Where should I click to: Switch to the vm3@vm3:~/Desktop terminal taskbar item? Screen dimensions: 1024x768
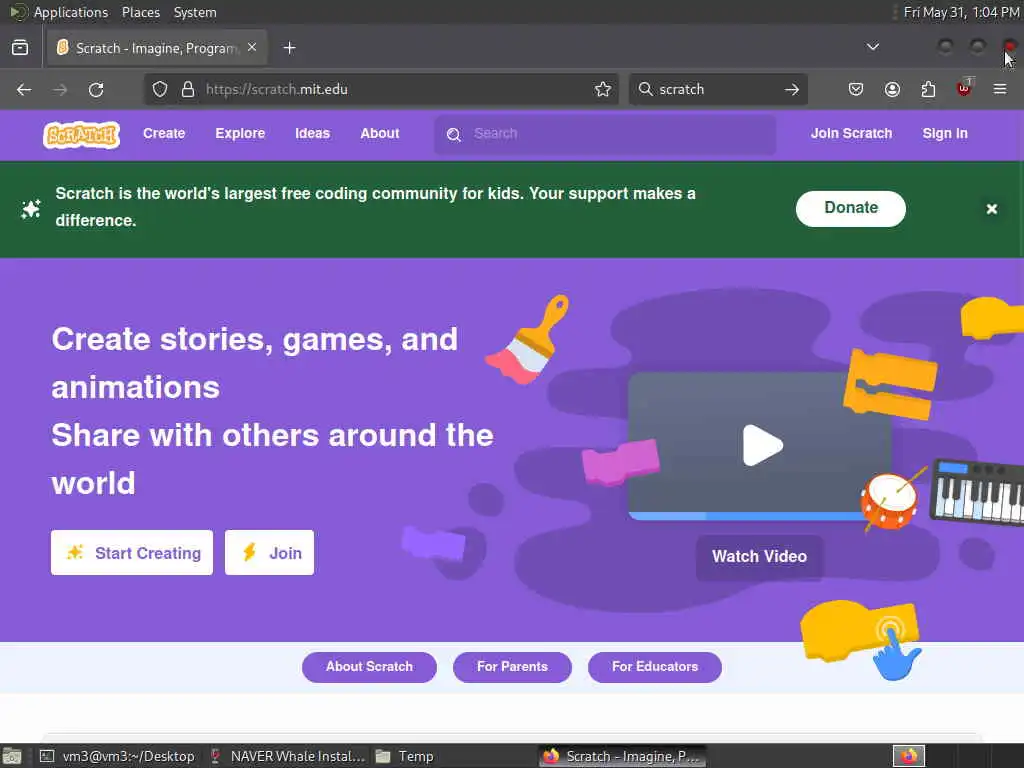coord(118,756)
